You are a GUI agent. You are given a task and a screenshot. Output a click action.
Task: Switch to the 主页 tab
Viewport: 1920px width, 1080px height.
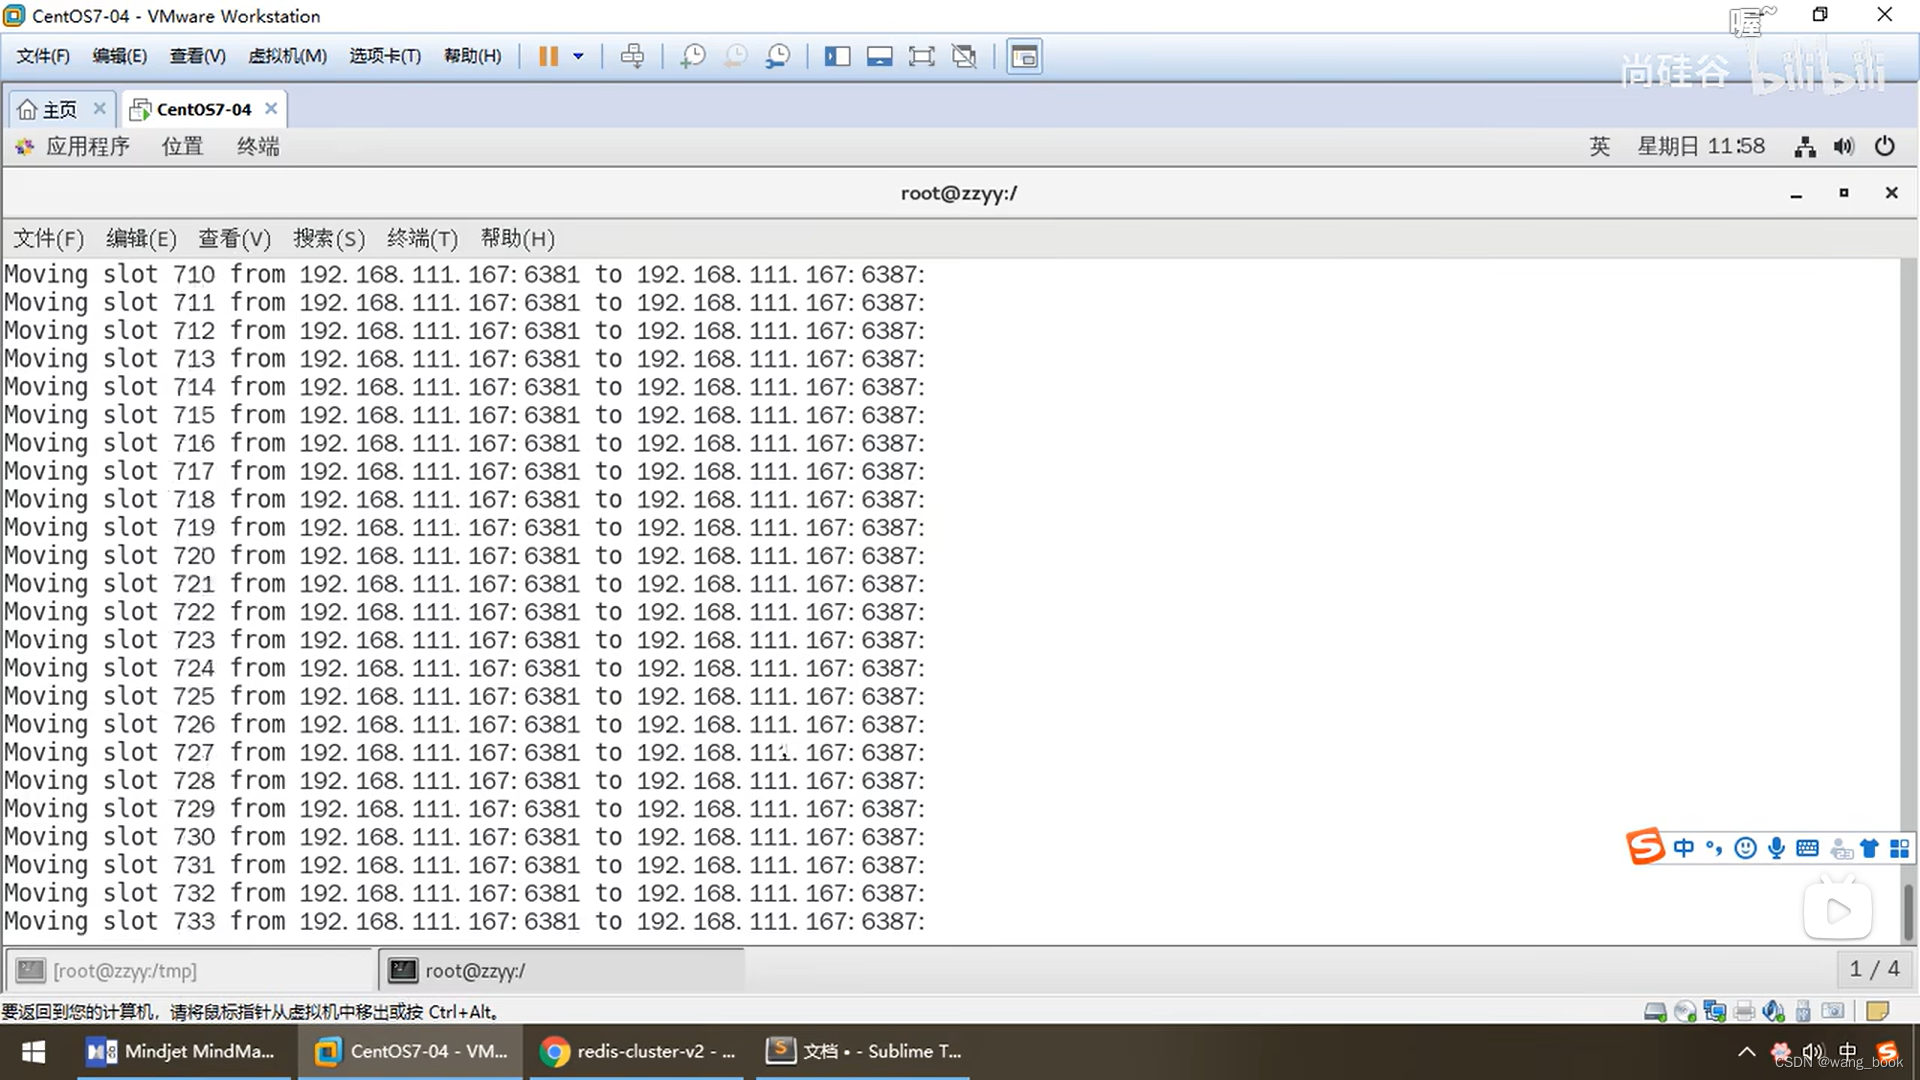click(x=58, y=109)
